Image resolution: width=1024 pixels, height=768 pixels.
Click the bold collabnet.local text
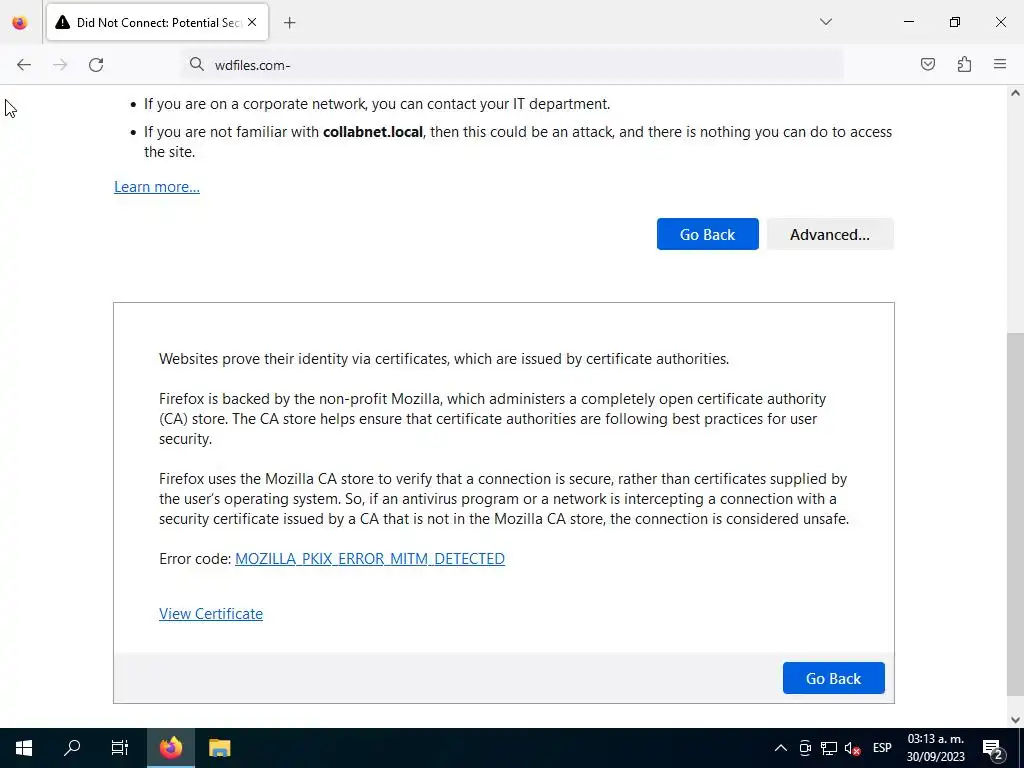click(x=373, y=132)
